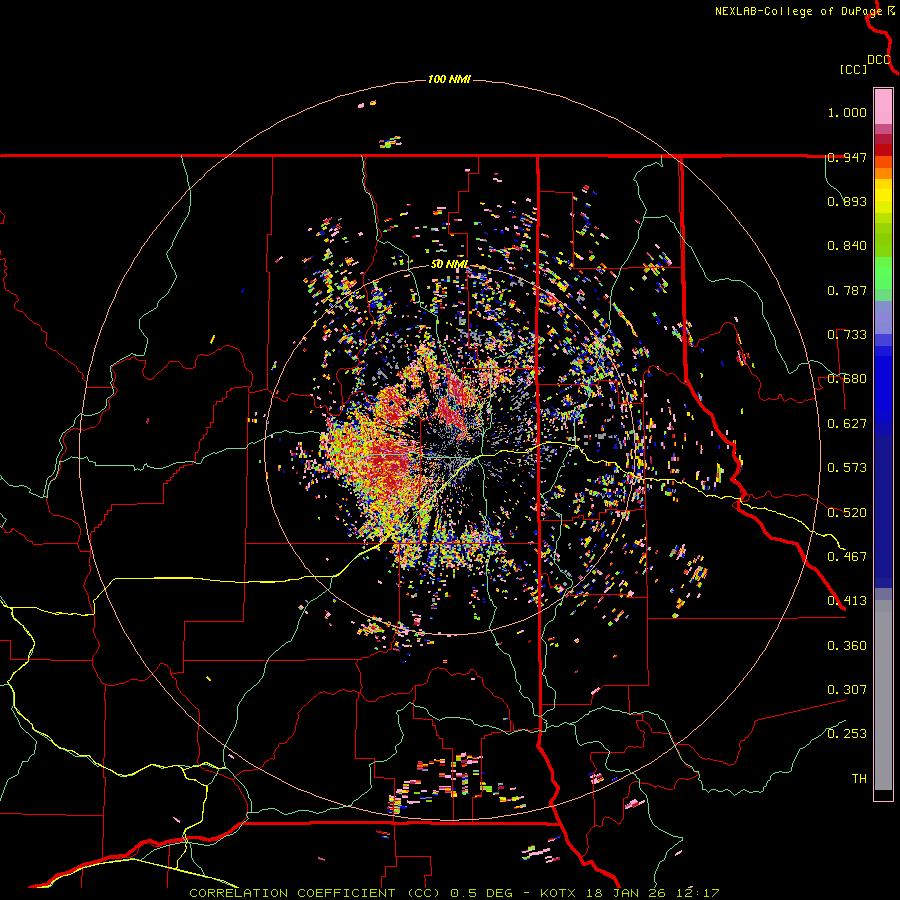Select the 0.253 legend value
Screen dimensions: 900x900
tap(847, 734)
